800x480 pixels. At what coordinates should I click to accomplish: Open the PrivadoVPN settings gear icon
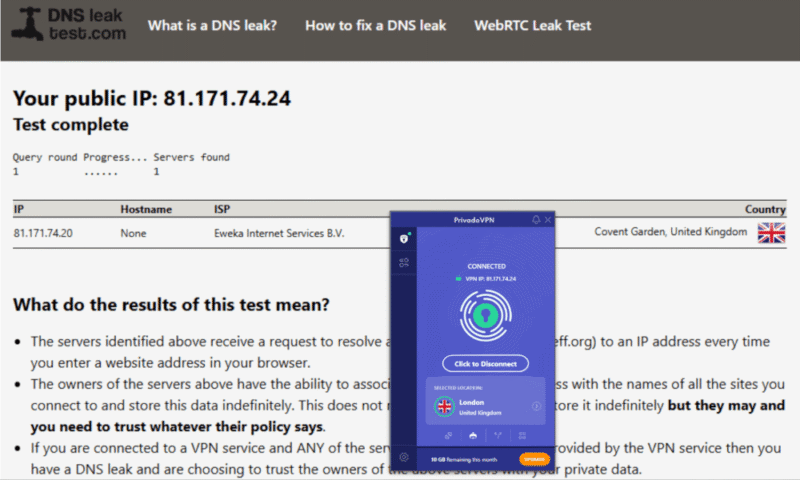404,457
